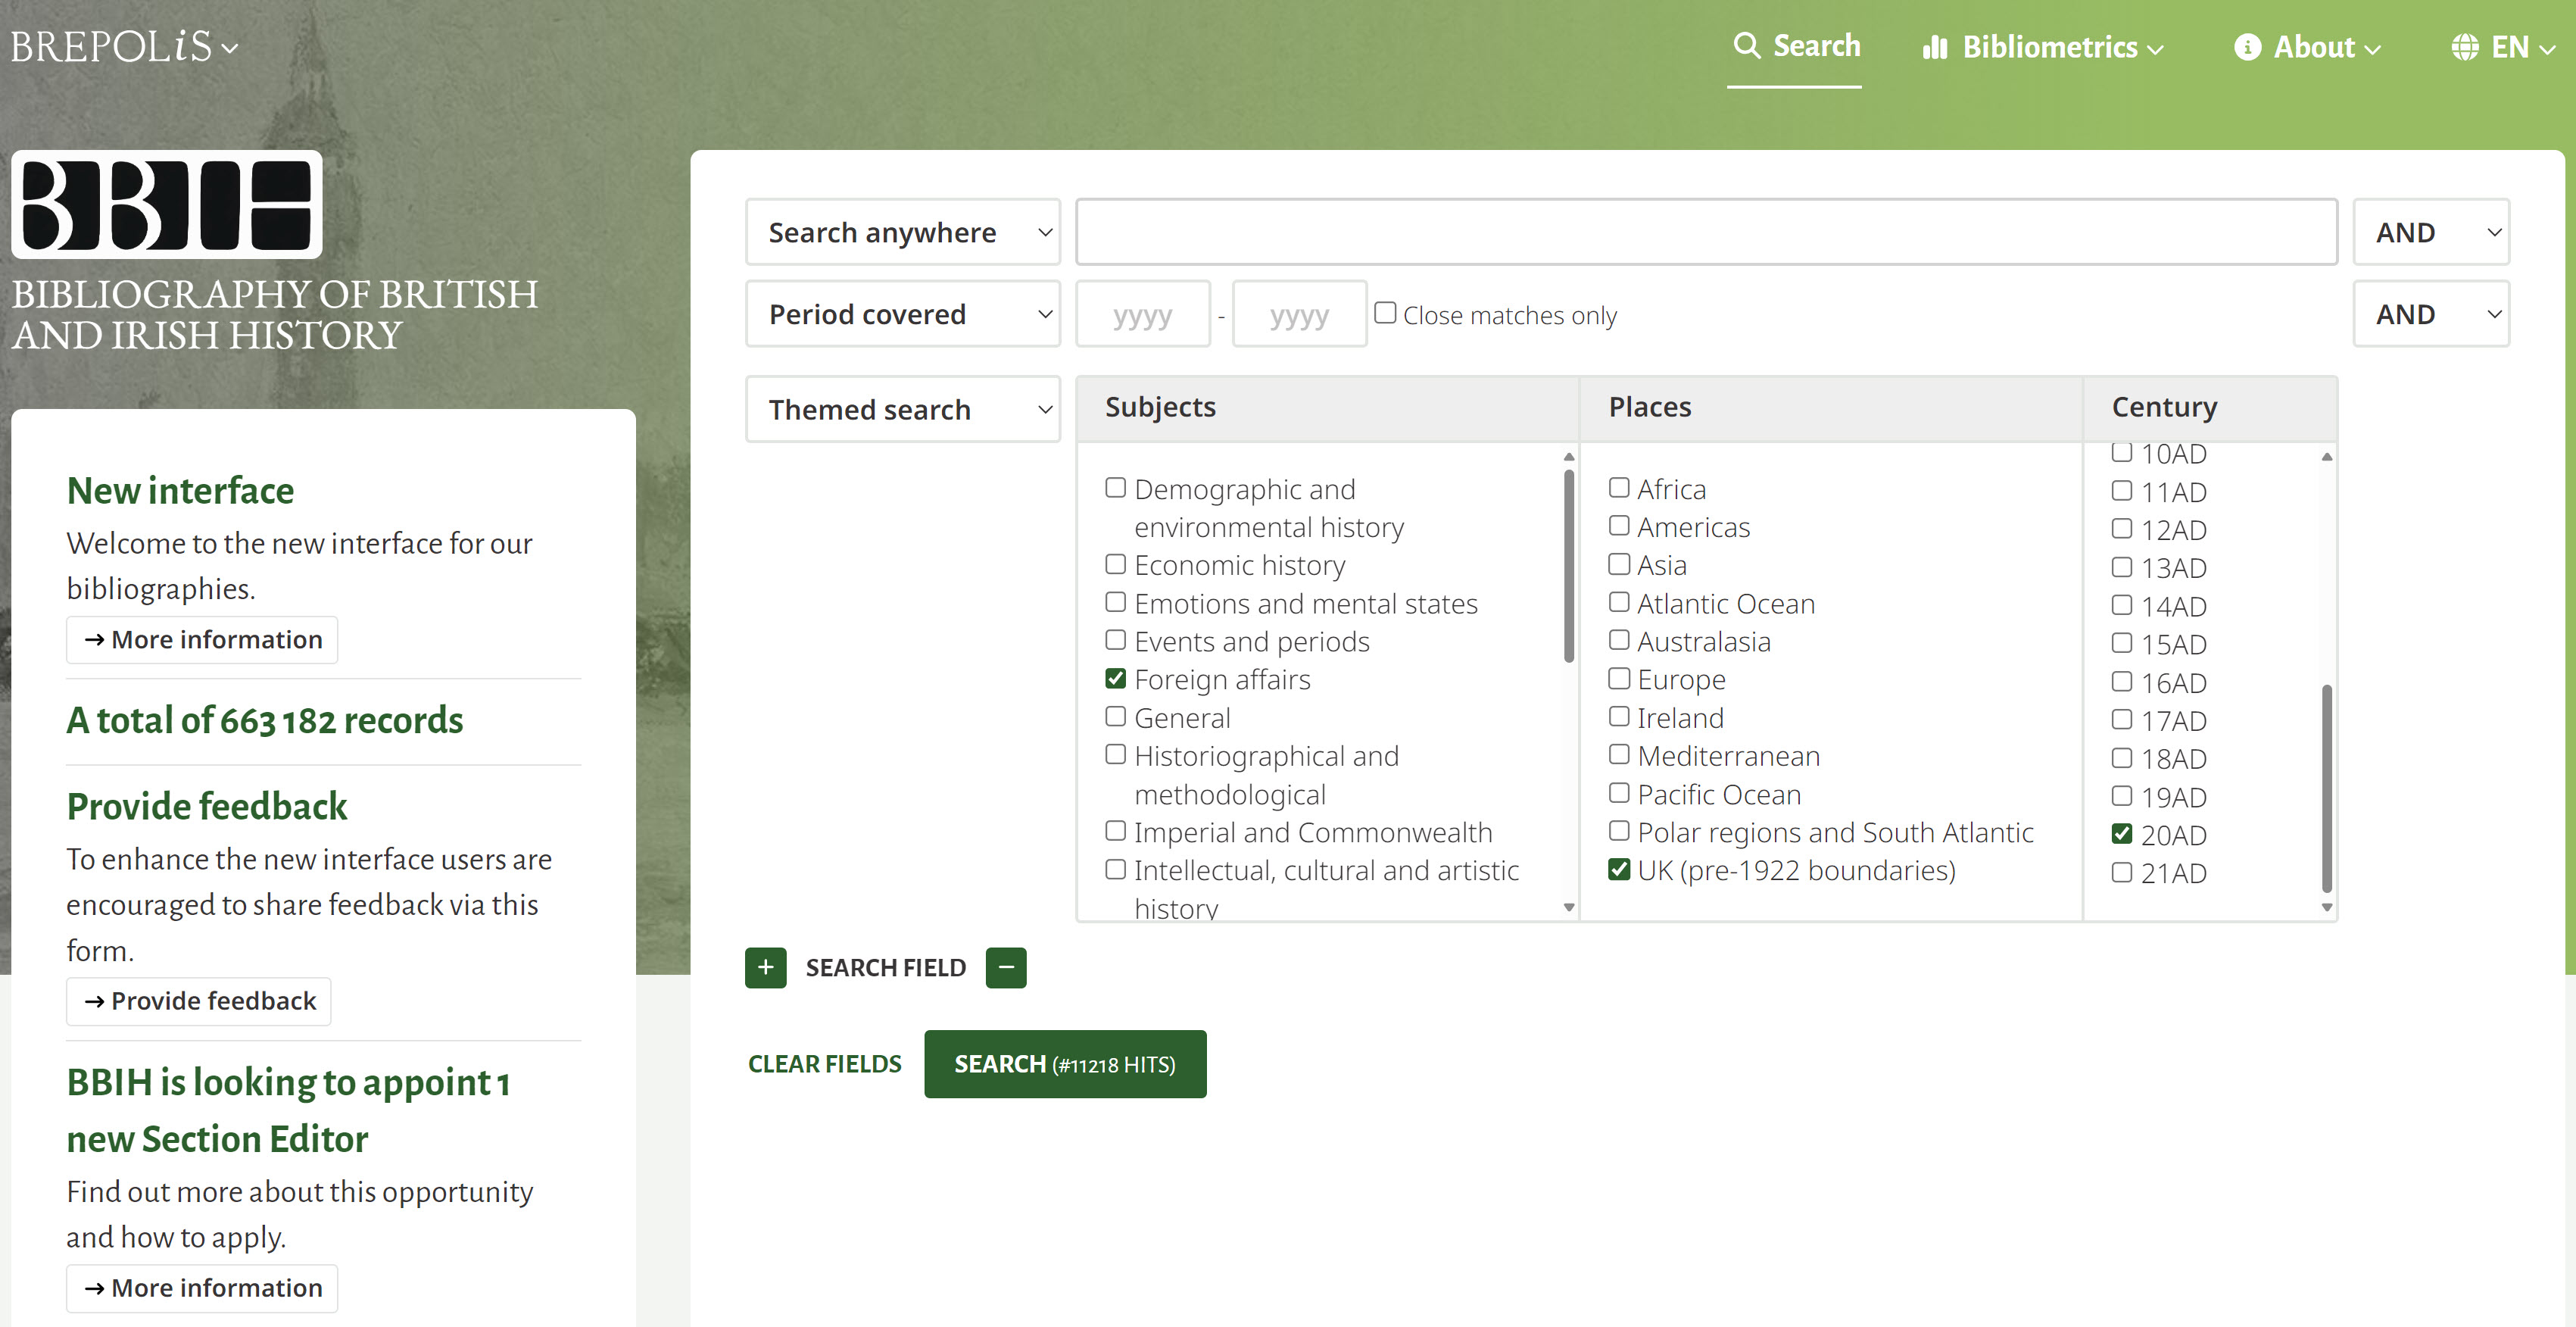Click the CLEAR FIELDS link
Image resolution: width=2576 pixels, height=1327 pixels.
coord(824,1063)
